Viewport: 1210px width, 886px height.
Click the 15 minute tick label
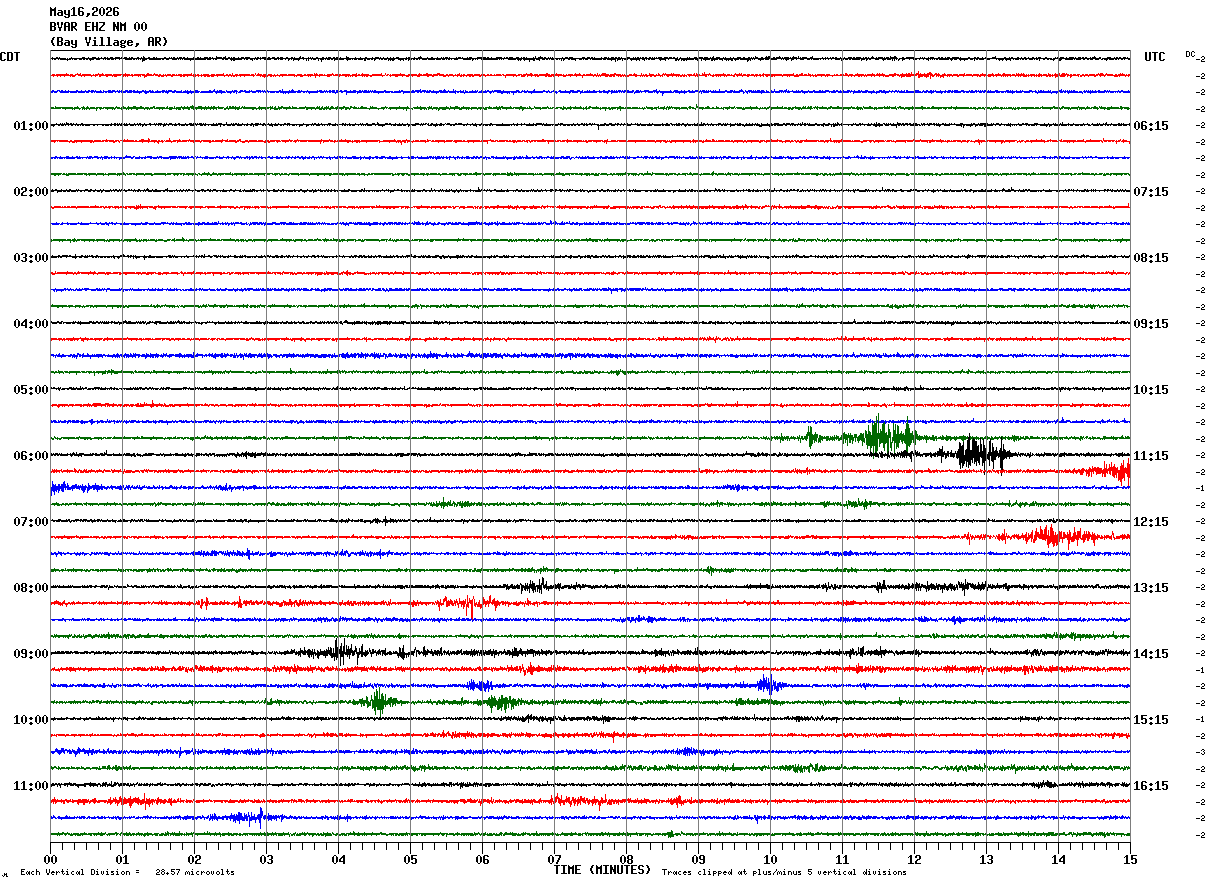[1129, 859]
